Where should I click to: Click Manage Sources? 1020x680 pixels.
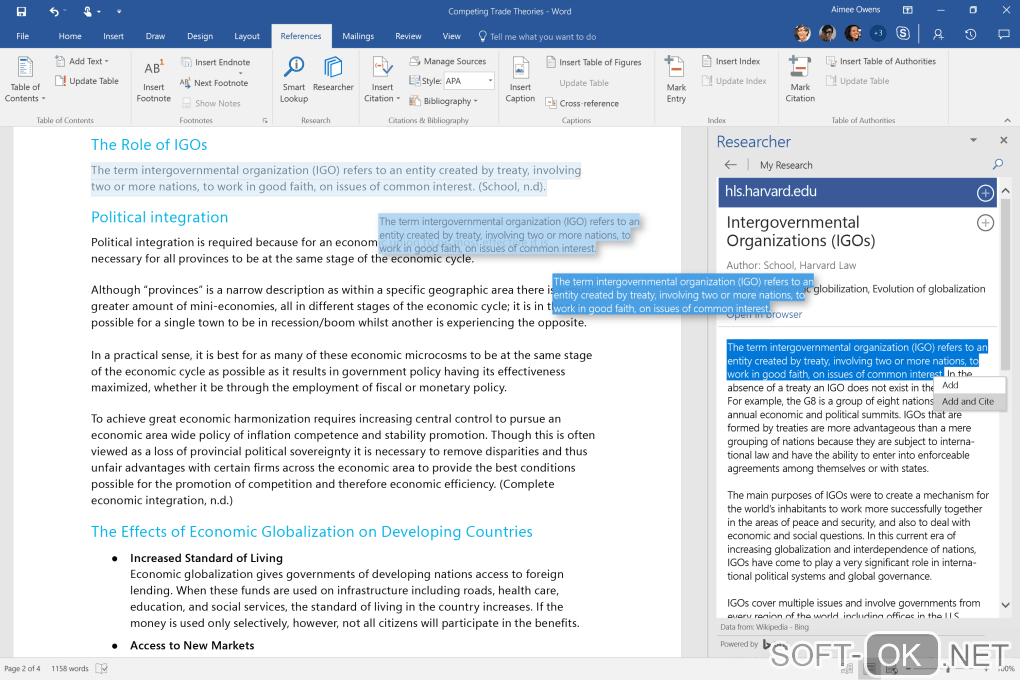pos(448,61)
